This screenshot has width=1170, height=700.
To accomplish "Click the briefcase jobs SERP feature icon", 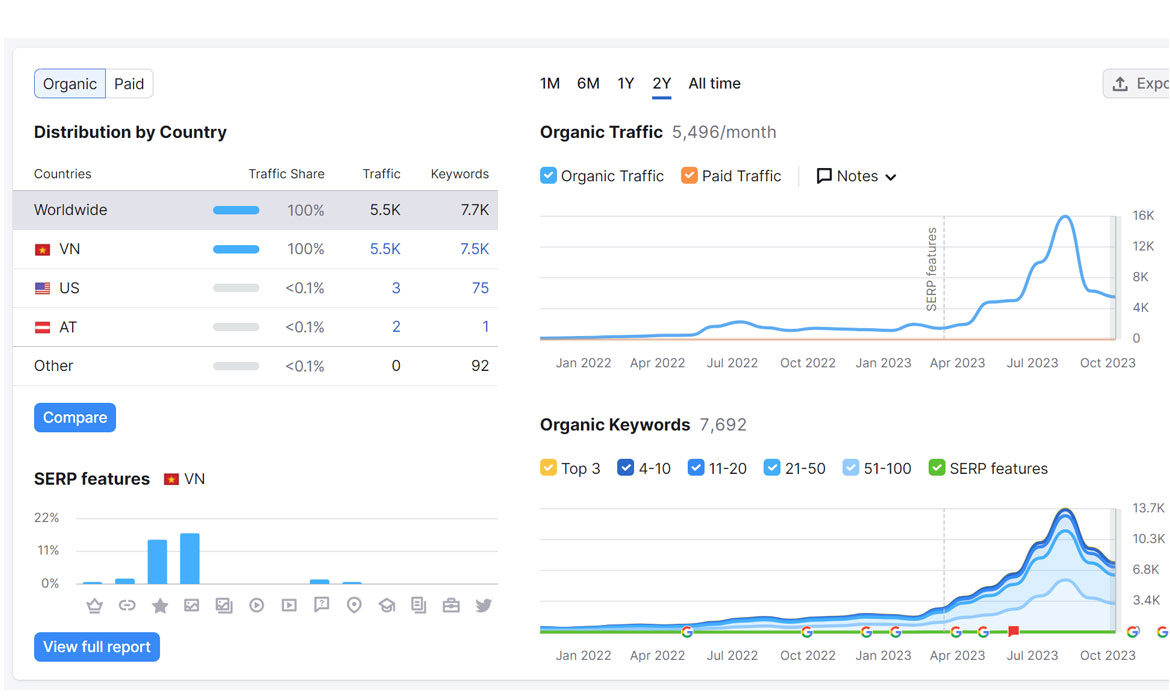I will point(451,605).
